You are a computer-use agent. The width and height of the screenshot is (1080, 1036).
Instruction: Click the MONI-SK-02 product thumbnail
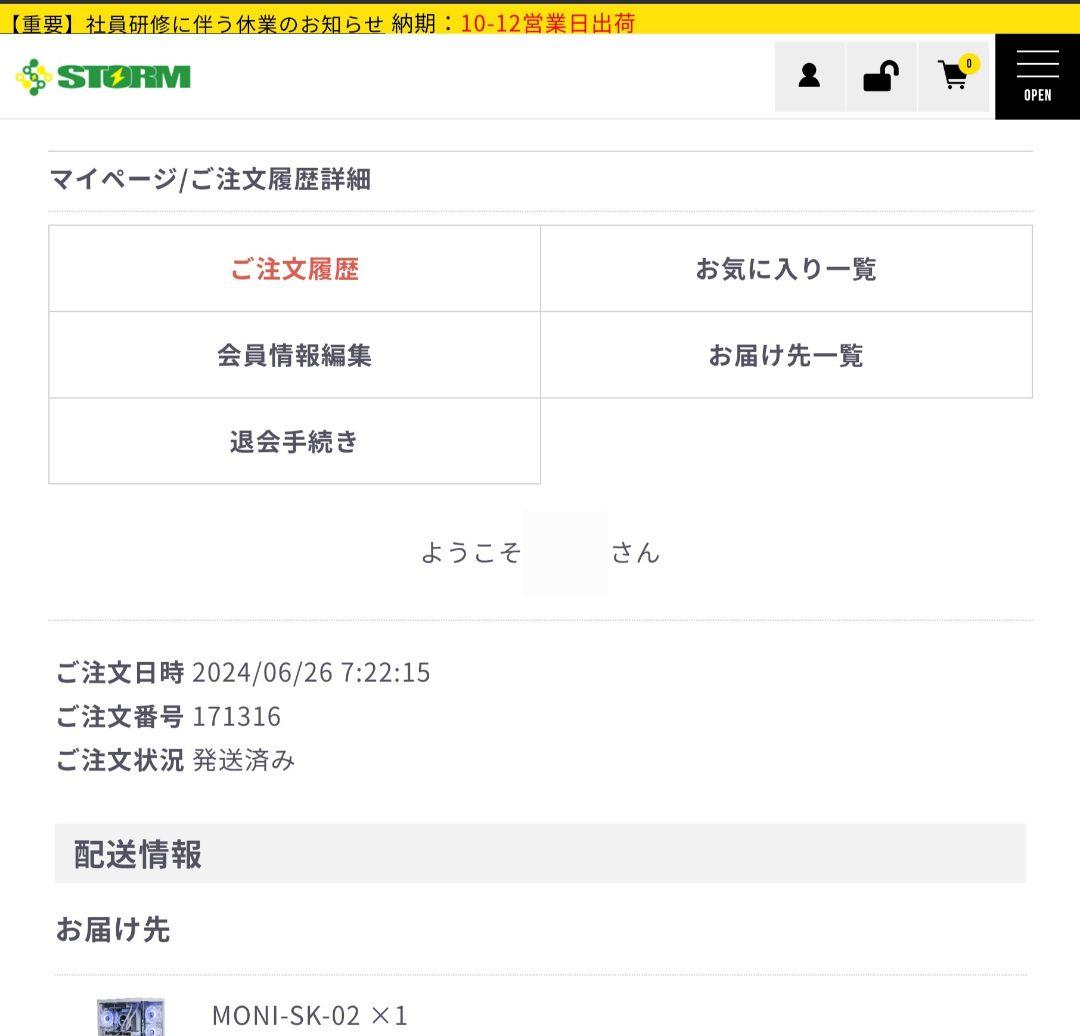[x=131, y=1016]
